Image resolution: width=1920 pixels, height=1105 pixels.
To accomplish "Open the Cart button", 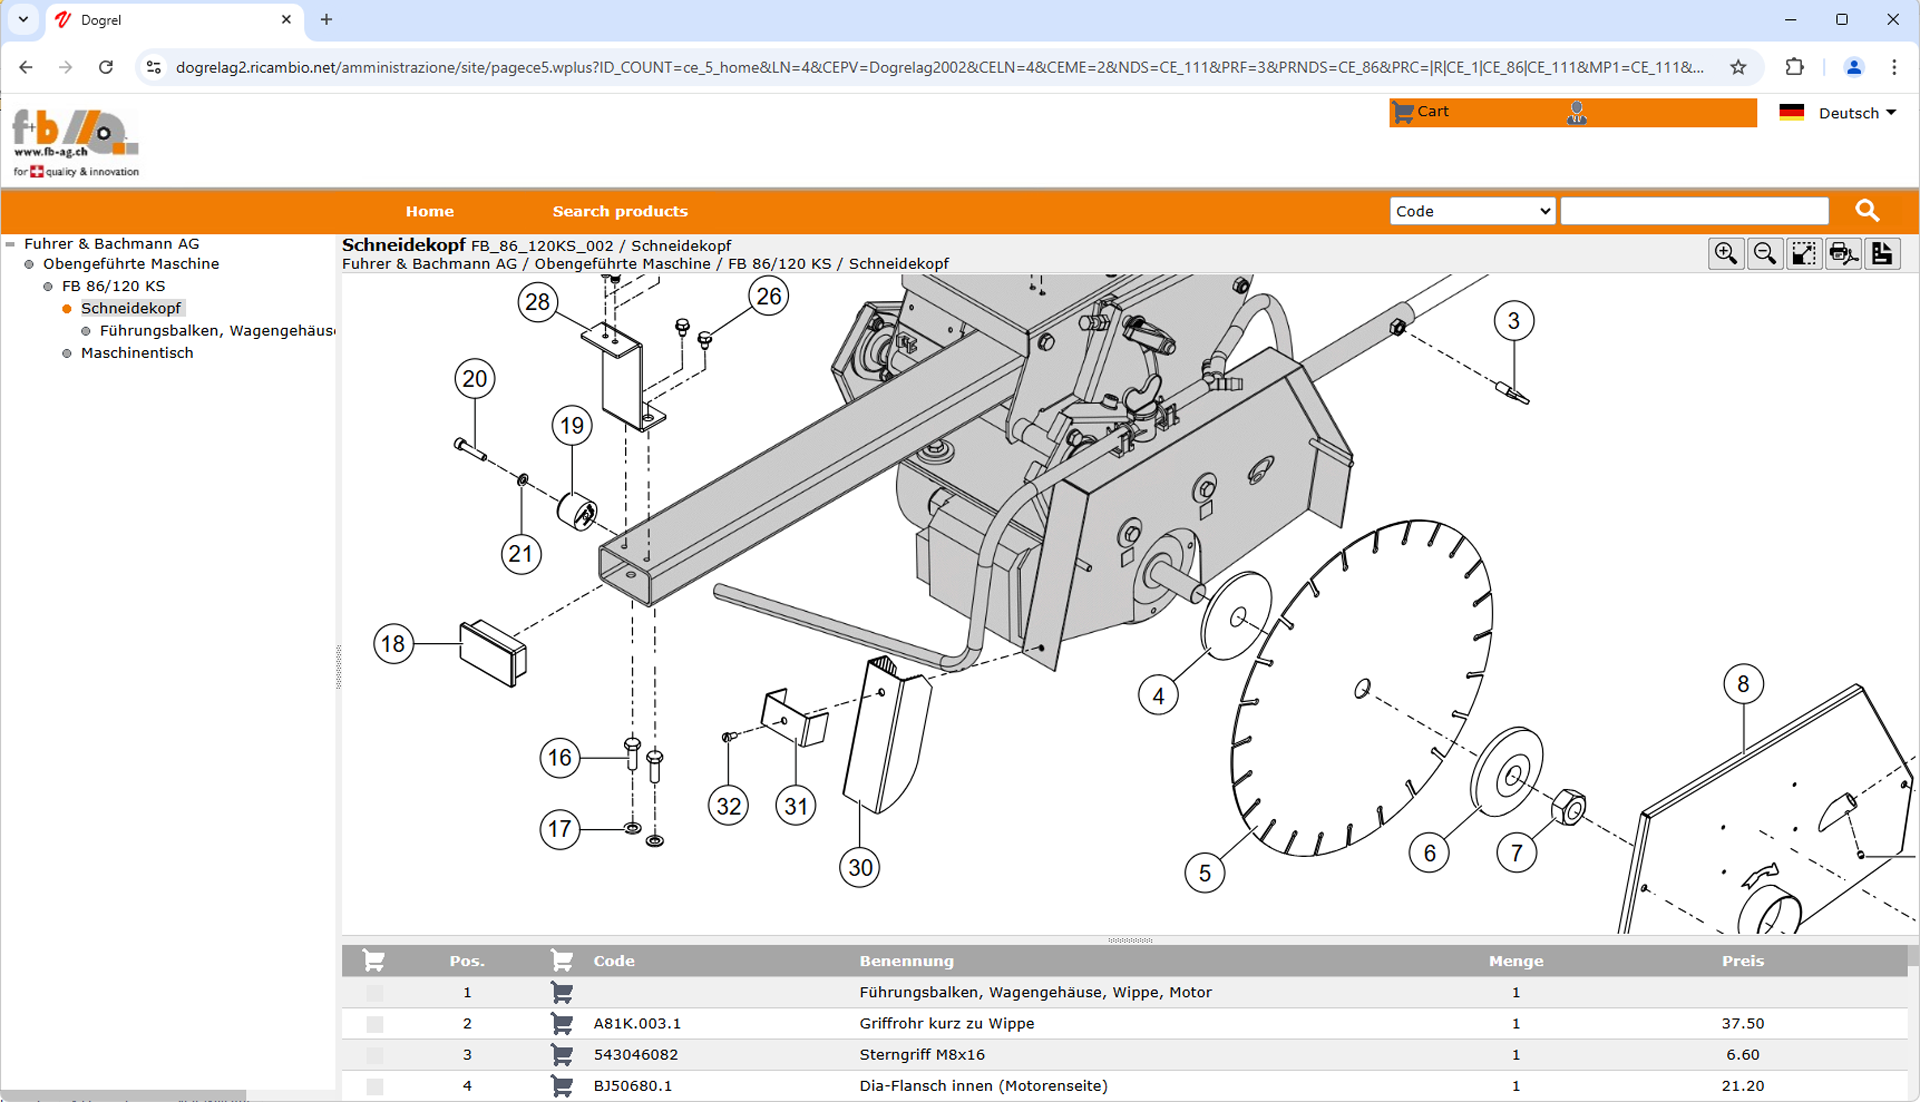I will click(1421, 112).
